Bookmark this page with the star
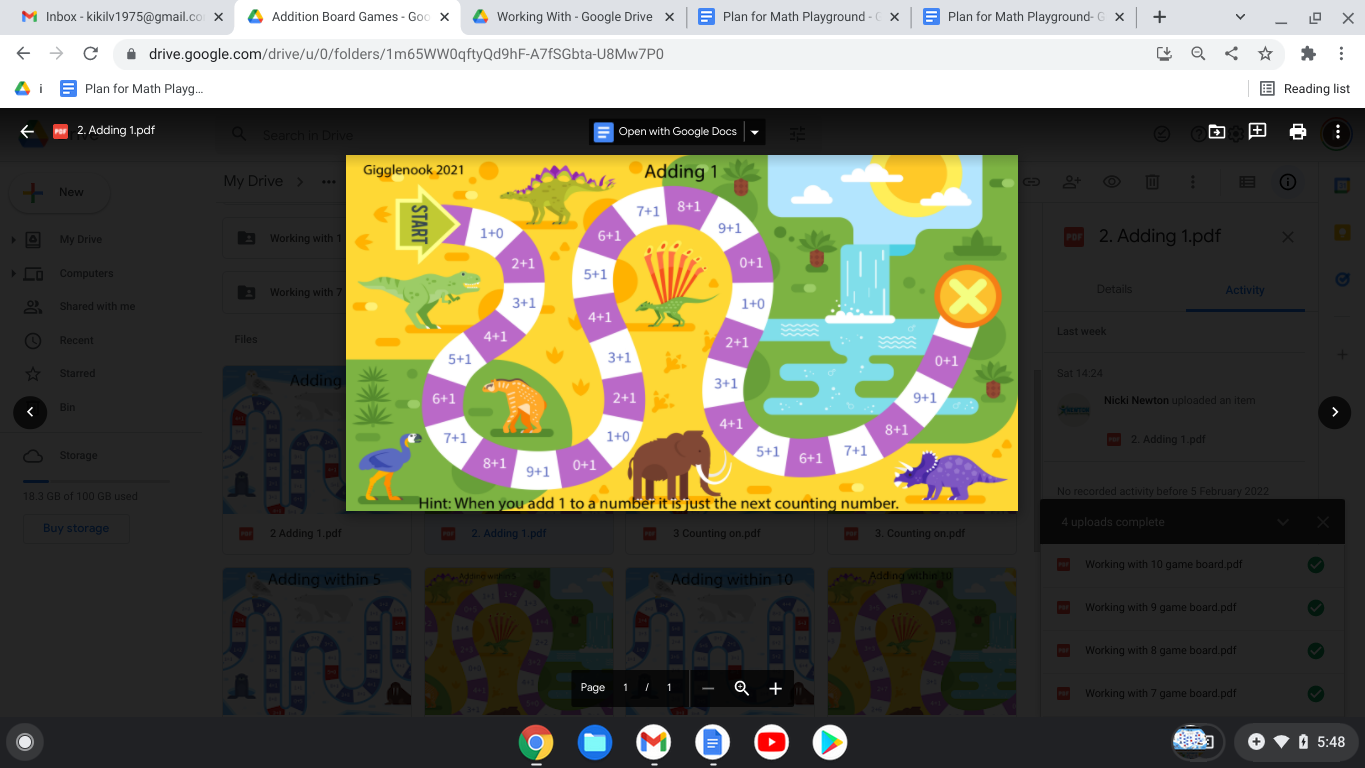The width and height of the screenshot is (1365, 768). (1265, 54)
